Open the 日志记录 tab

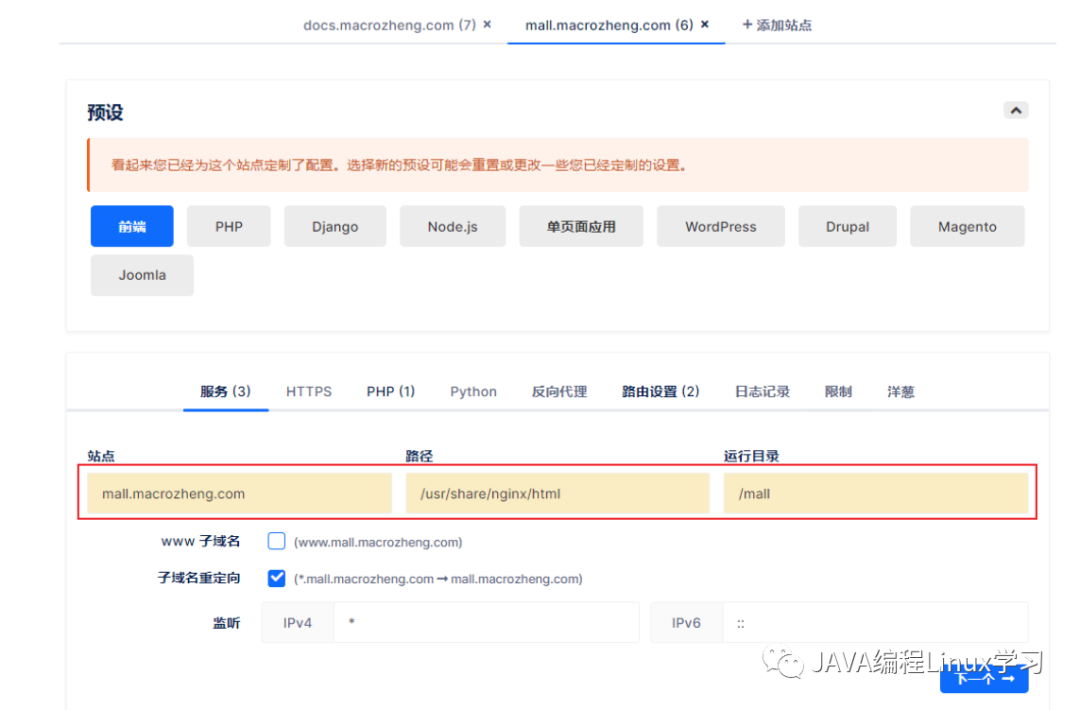(762, 392)
